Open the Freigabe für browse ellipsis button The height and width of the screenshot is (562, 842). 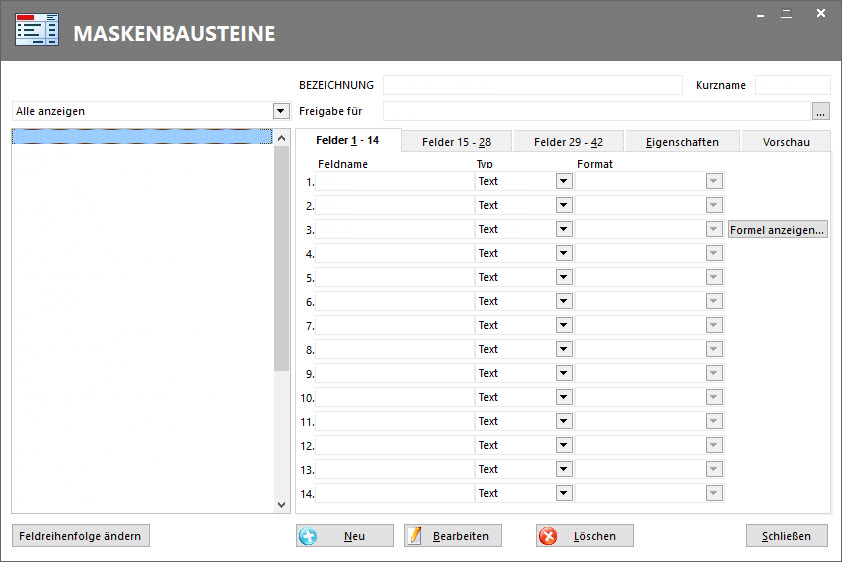pos(821,111)
